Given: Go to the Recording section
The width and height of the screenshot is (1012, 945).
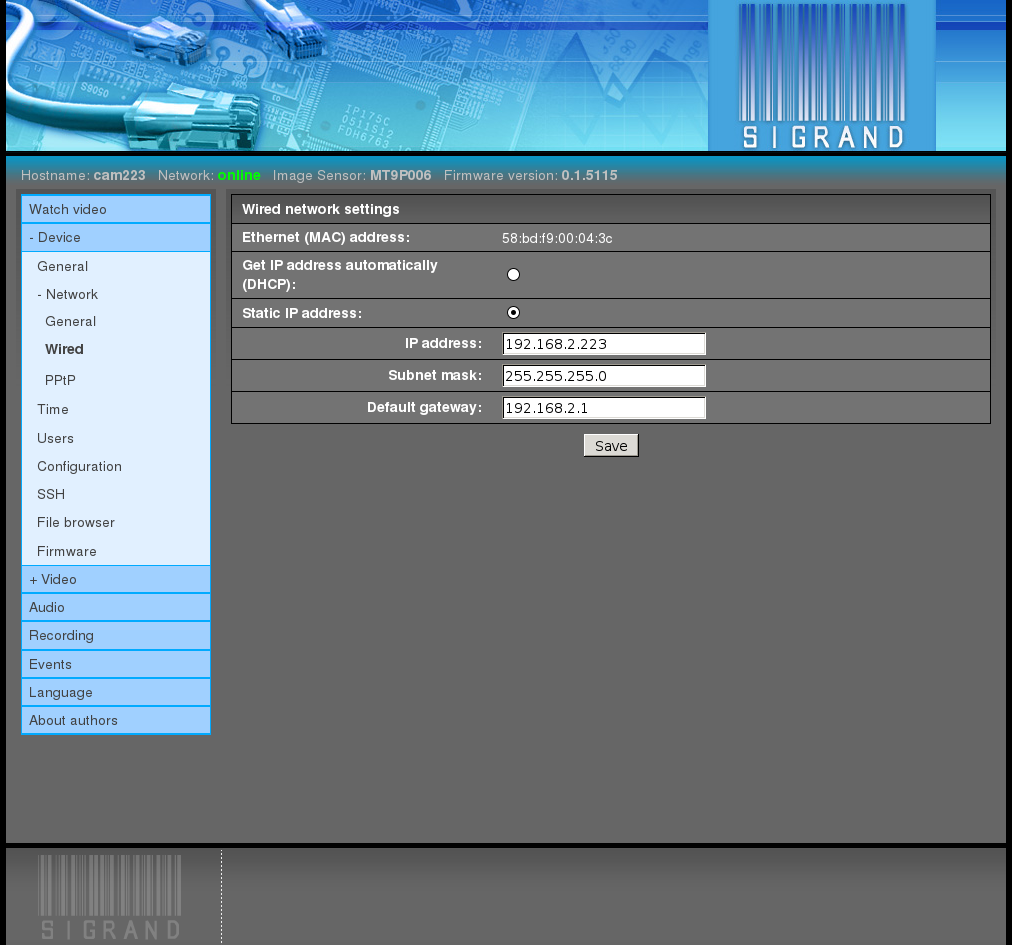Looking at the screenshot, I should (61, 636).
